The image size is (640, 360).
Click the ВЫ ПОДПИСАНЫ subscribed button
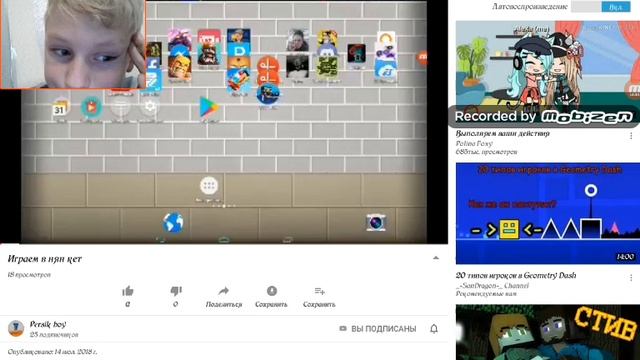(378, 329)
